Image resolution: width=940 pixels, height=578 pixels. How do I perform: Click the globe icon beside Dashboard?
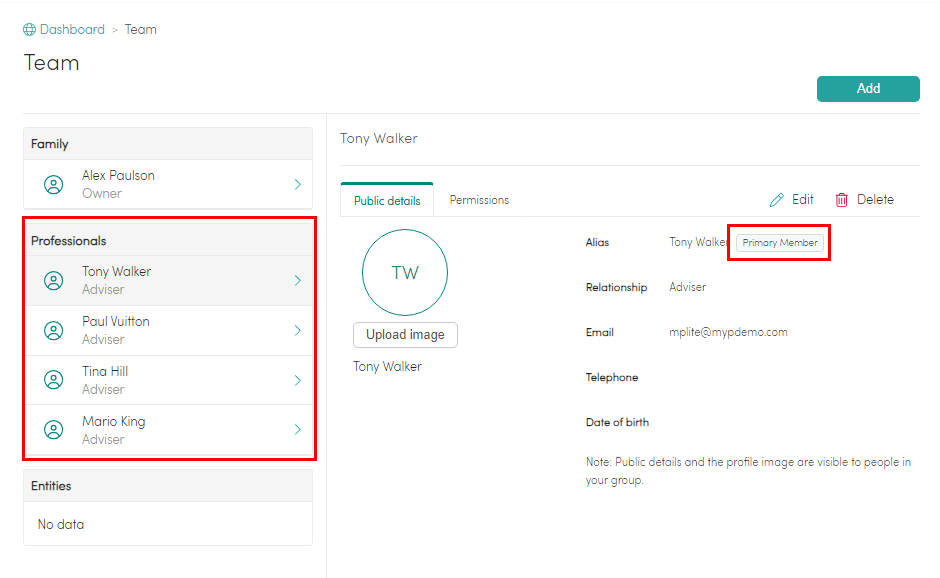click(29, 30)
